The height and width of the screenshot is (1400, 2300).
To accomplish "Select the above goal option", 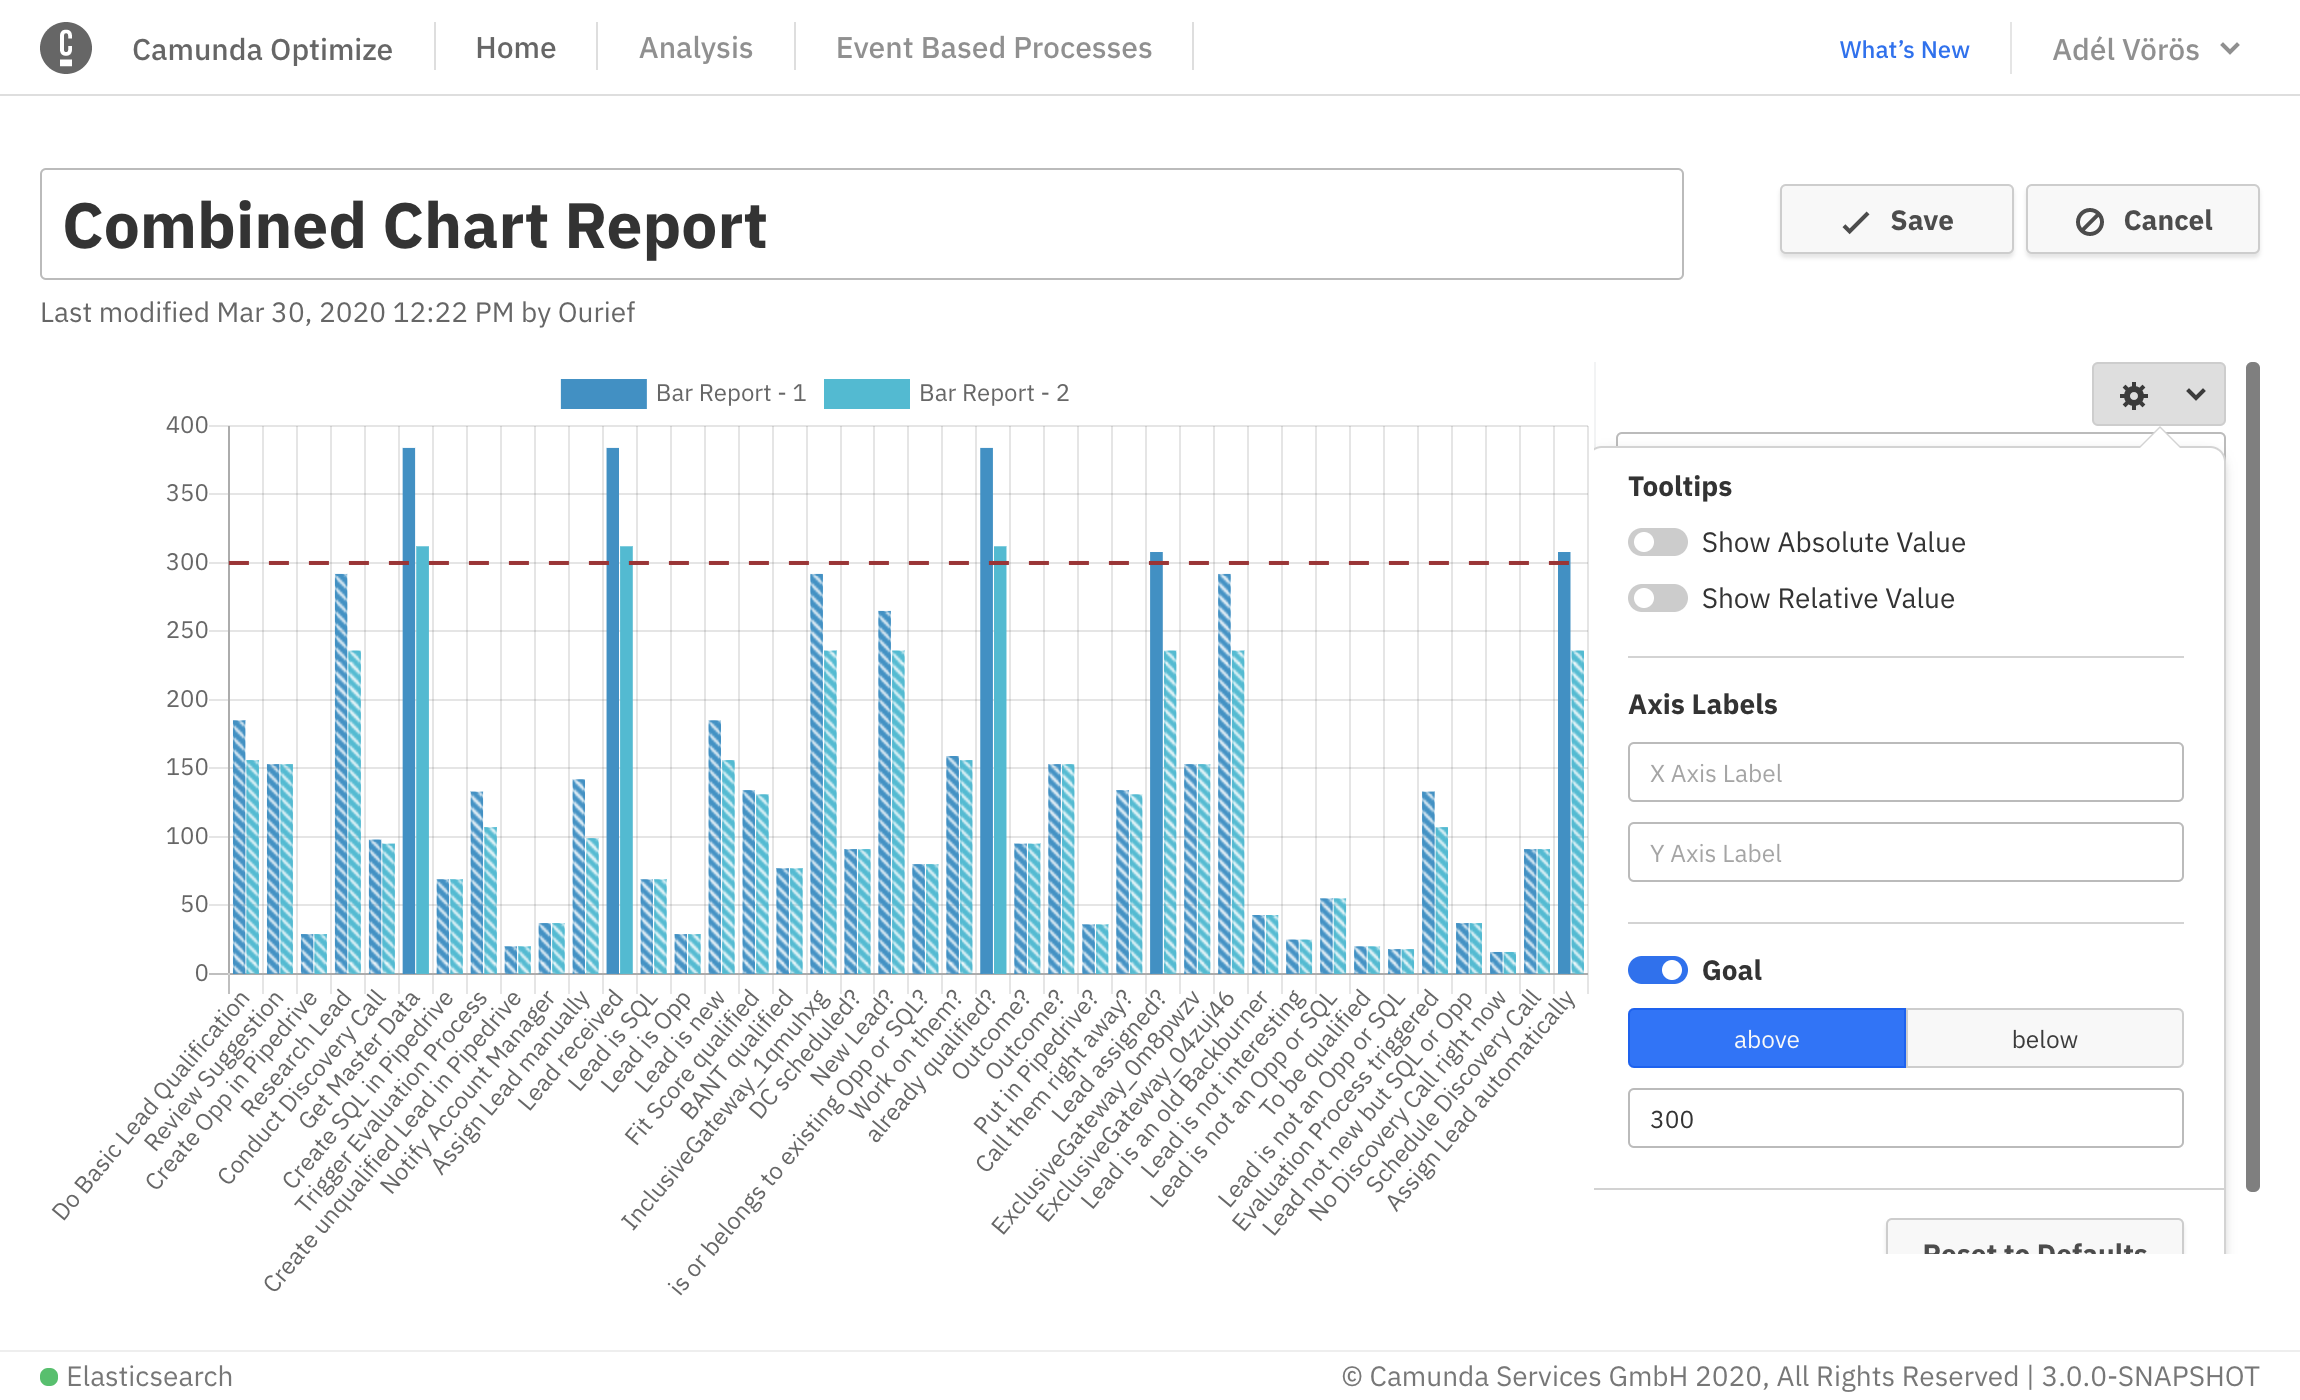I will tap(1766, 1039).
